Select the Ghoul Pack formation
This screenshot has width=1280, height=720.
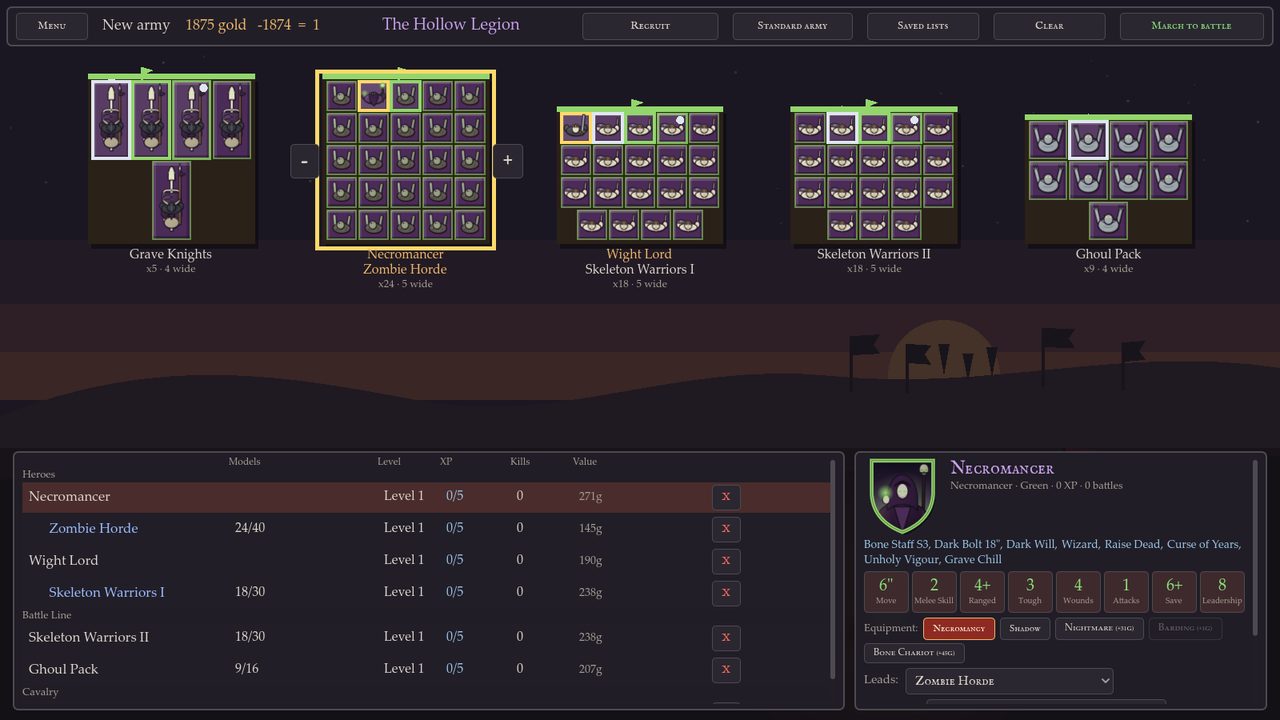click(1108, 180)
